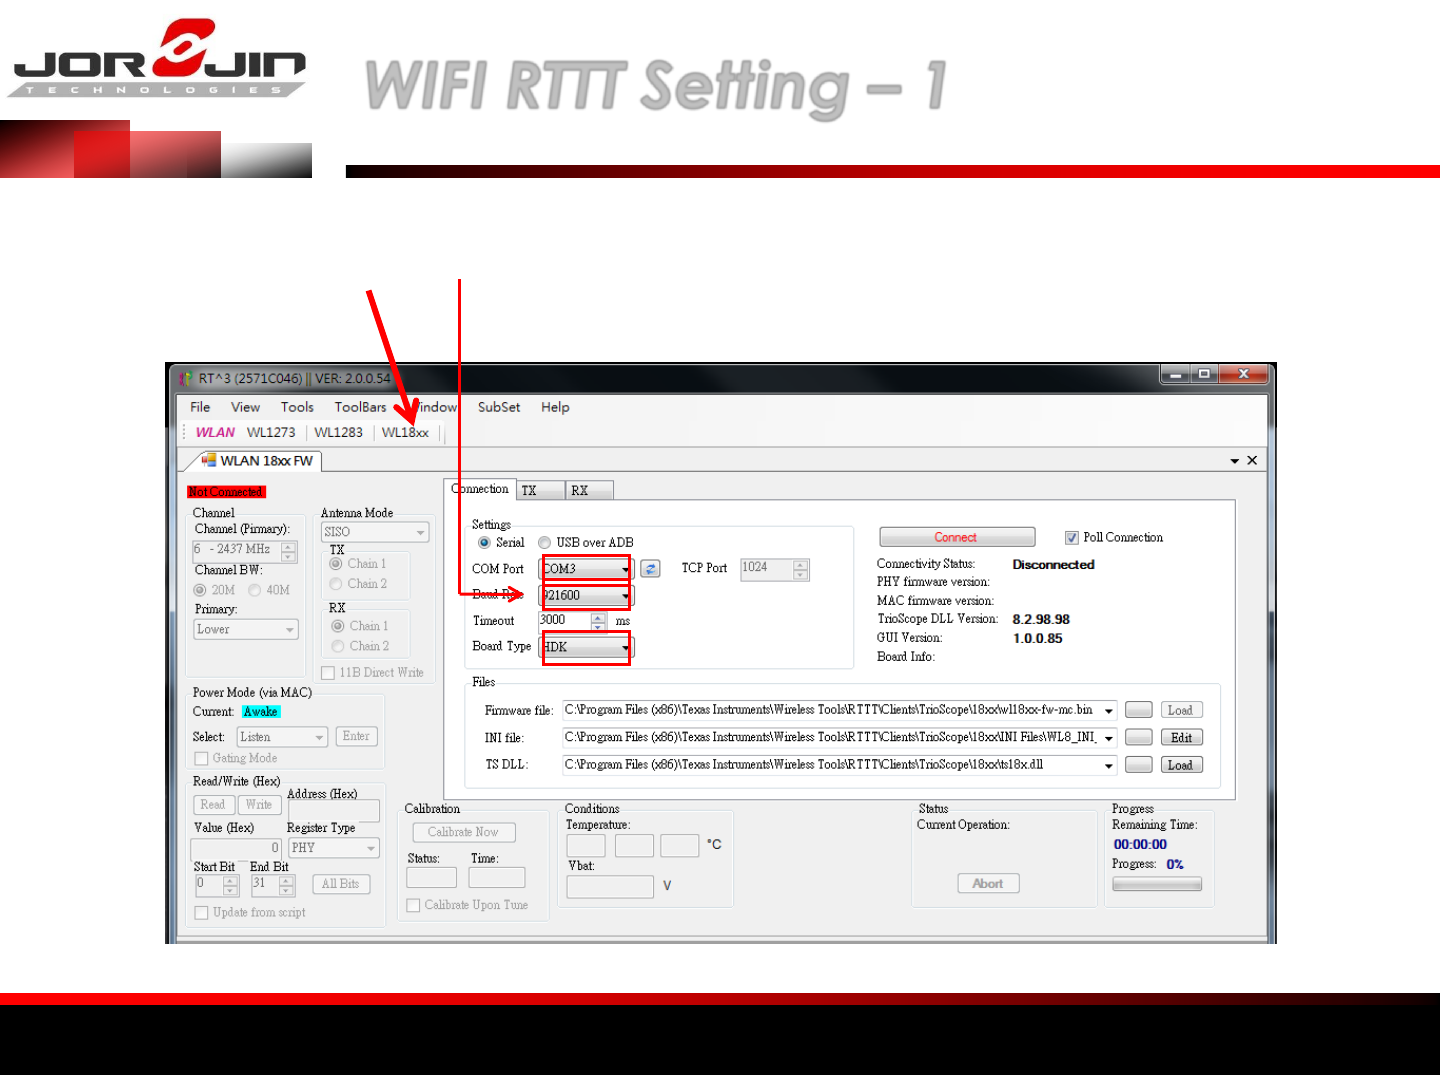Select USB over ADB connection

pyautogui.click(x=545, y=543)
